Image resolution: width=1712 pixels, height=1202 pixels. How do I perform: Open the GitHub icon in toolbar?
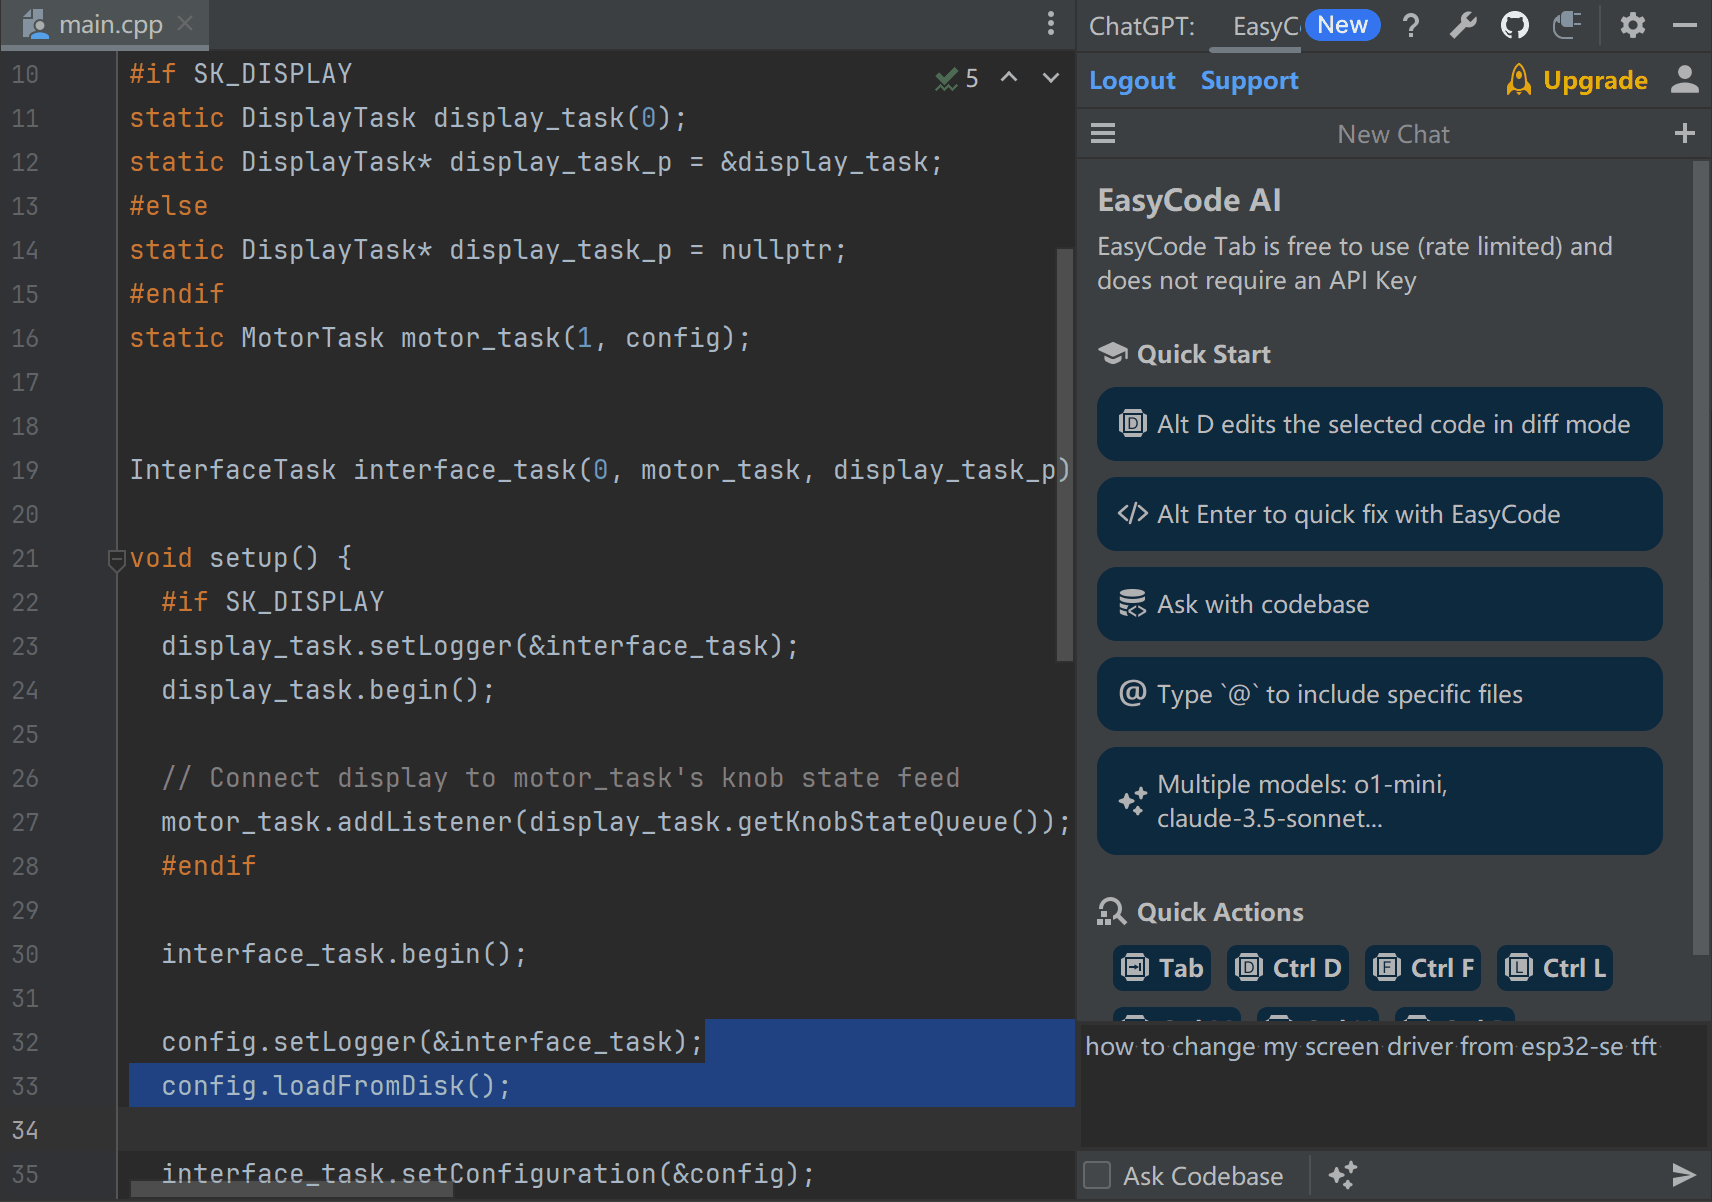(1514, 25)
